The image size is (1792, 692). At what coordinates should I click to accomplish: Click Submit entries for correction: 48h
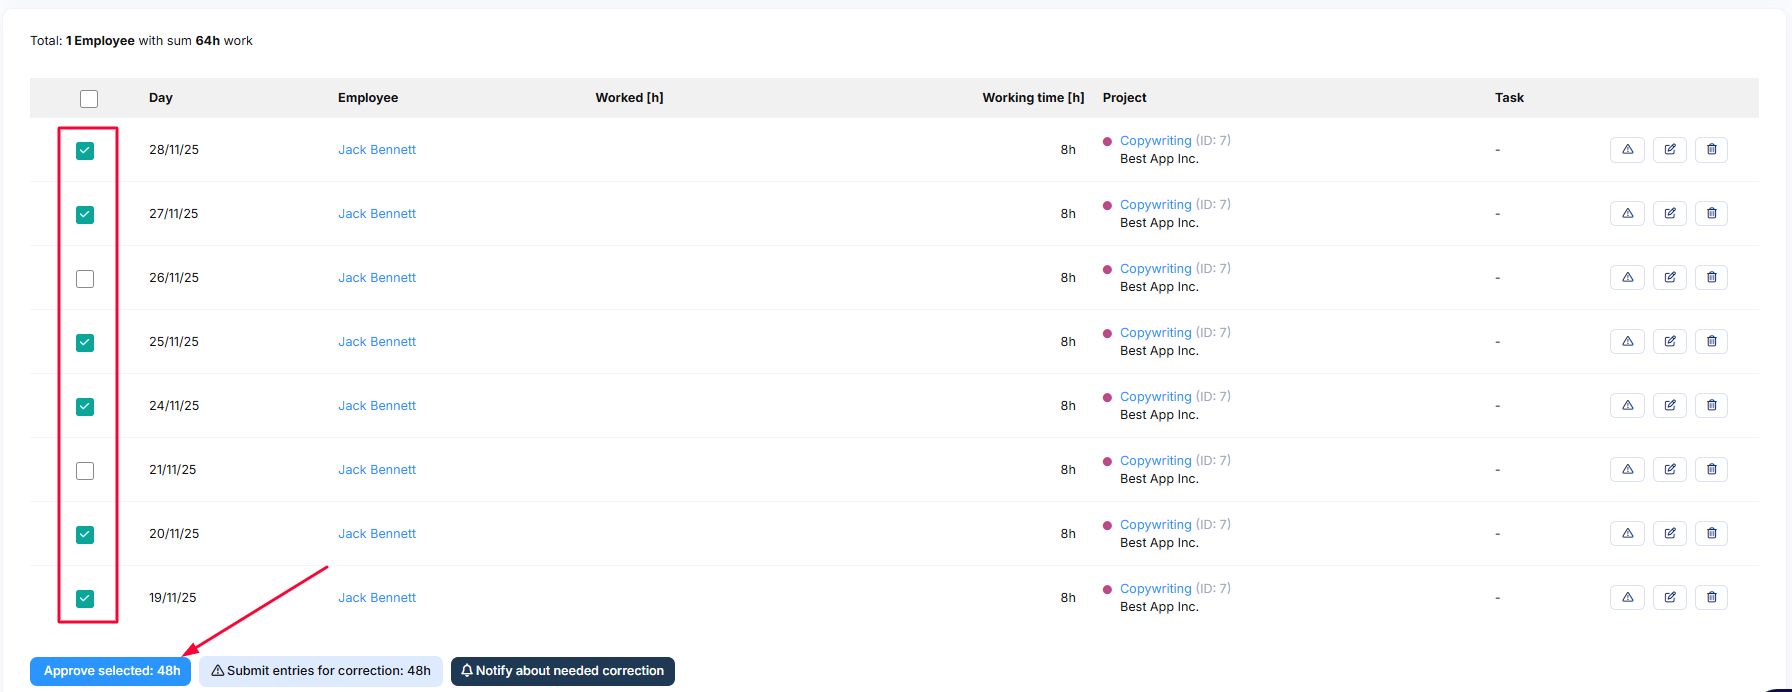click(x=321, y=671)
